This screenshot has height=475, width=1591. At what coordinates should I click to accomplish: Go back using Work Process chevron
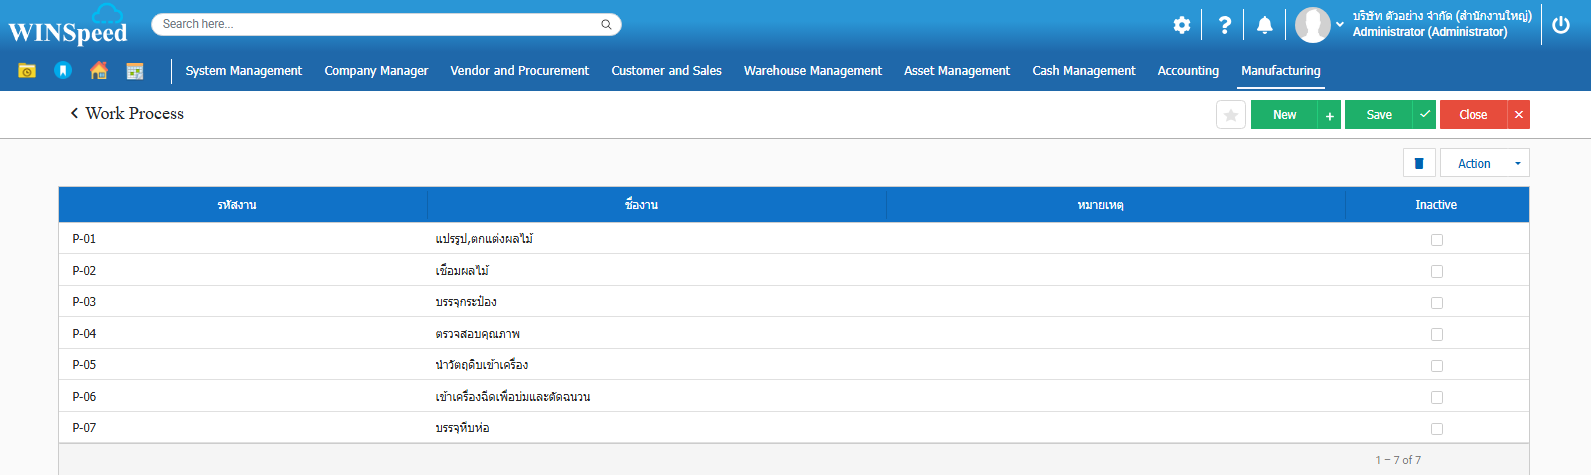pyautogui.click(x=74, y=114)
